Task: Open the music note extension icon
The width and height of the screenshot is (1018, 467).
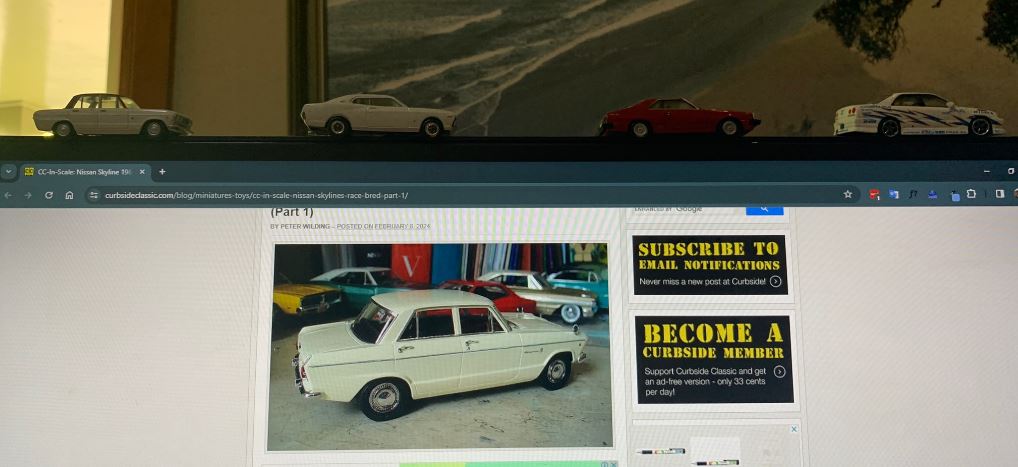Action: coord(913,194)
